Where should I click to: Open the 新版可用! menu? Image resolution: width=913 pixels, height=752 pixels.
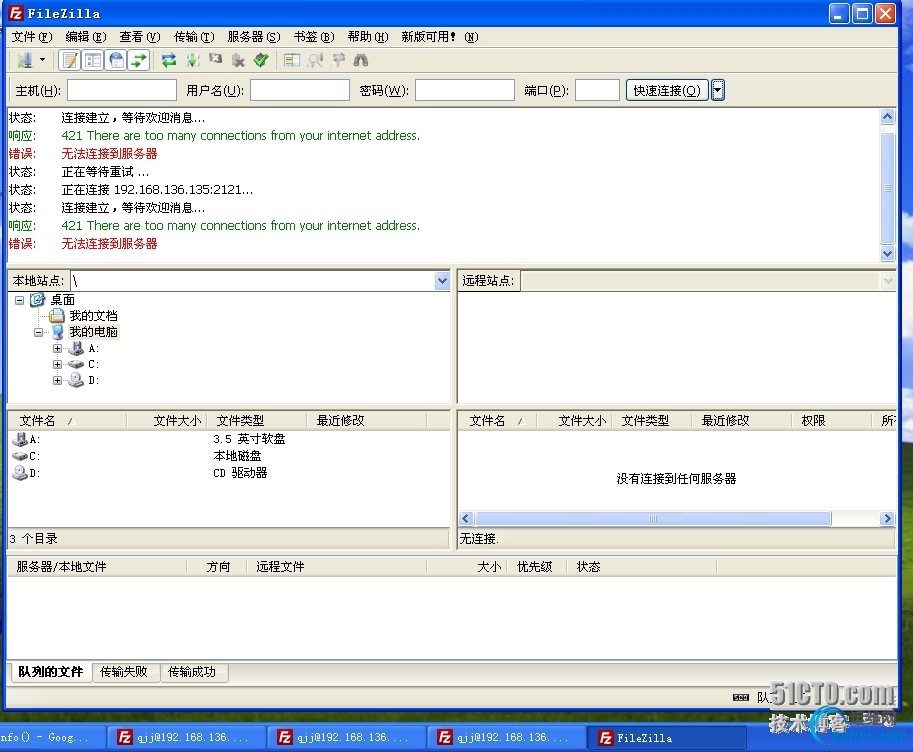(x=440, y=37)
